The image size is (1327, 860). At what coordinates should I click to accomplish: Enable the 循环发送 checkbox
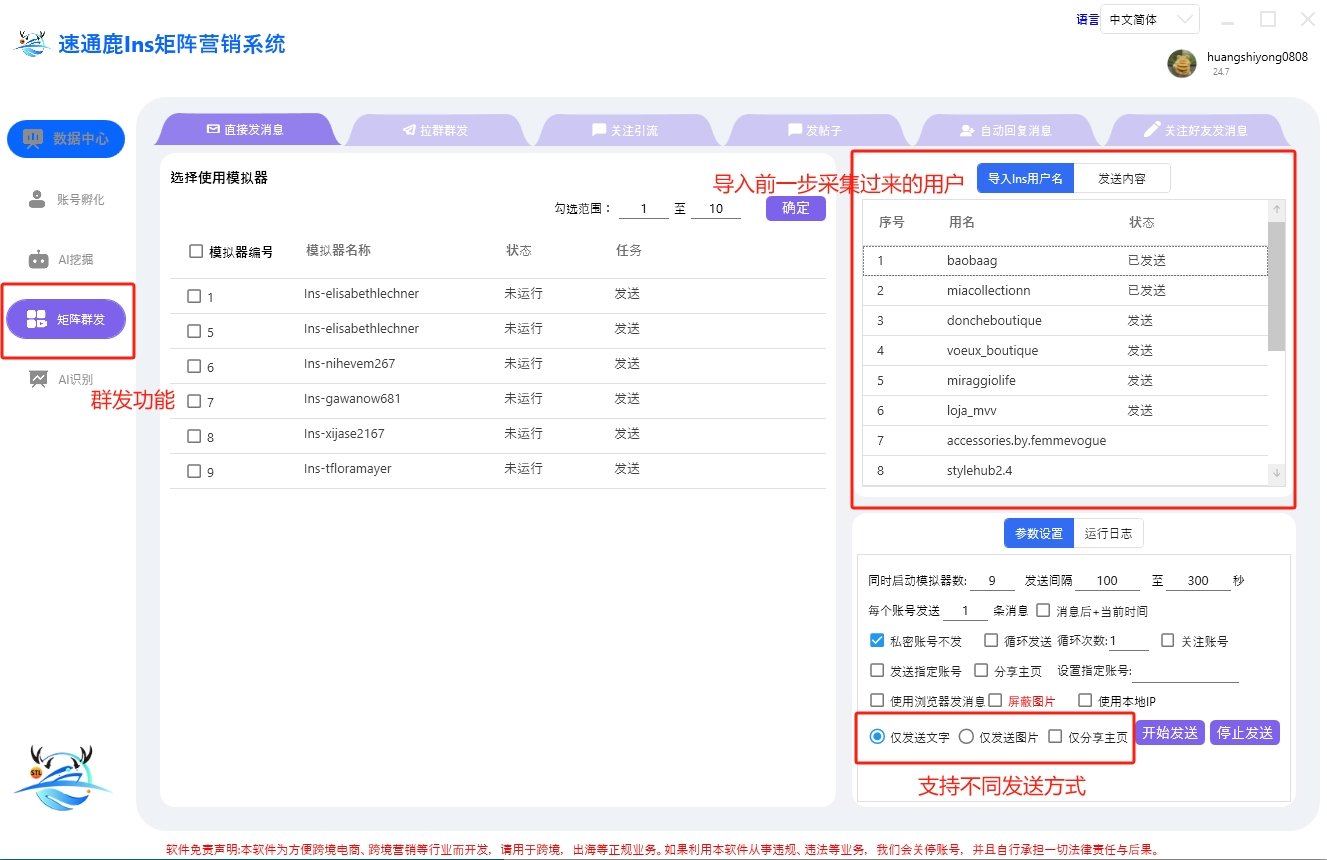tap(992, 640)
